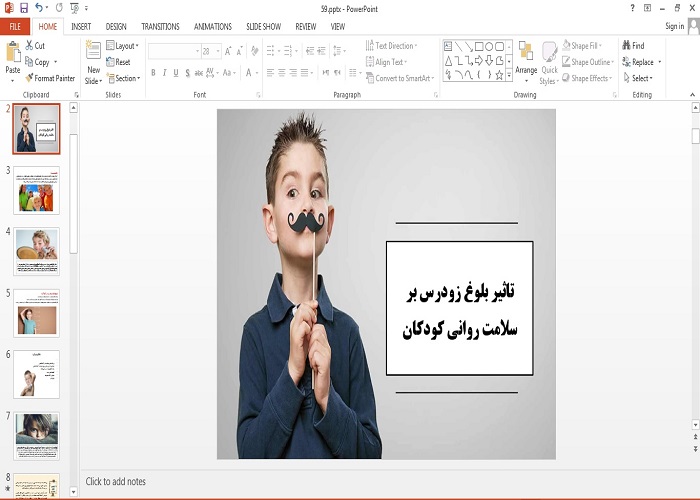Select slide 3 thumbnail

pos(36,190)
